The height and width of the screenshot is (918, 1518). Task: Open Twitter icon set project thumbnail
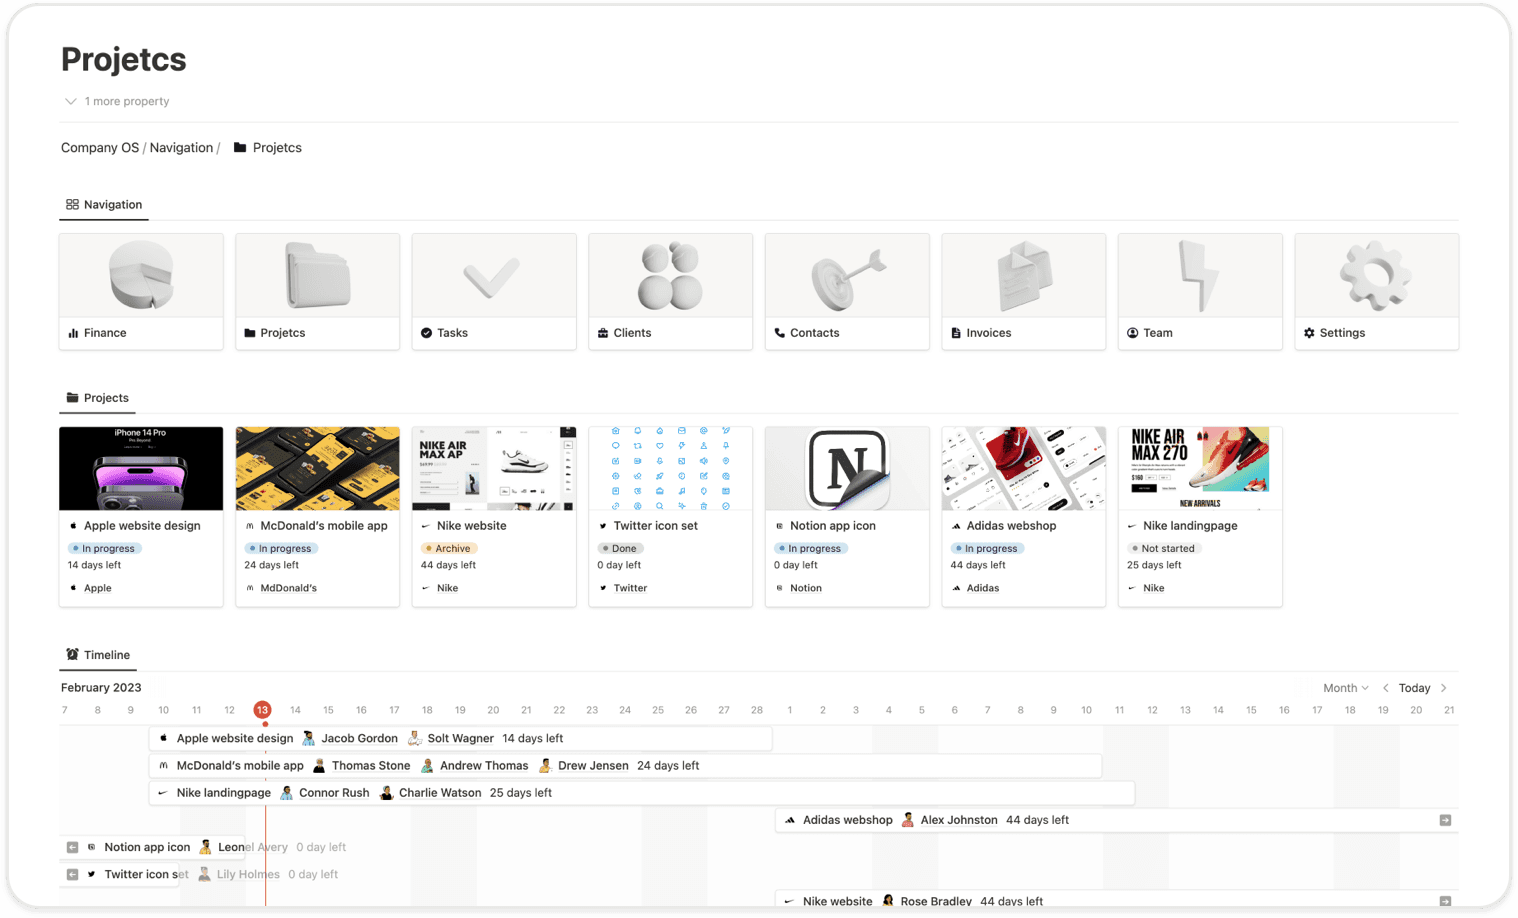[x=670, y=468]
